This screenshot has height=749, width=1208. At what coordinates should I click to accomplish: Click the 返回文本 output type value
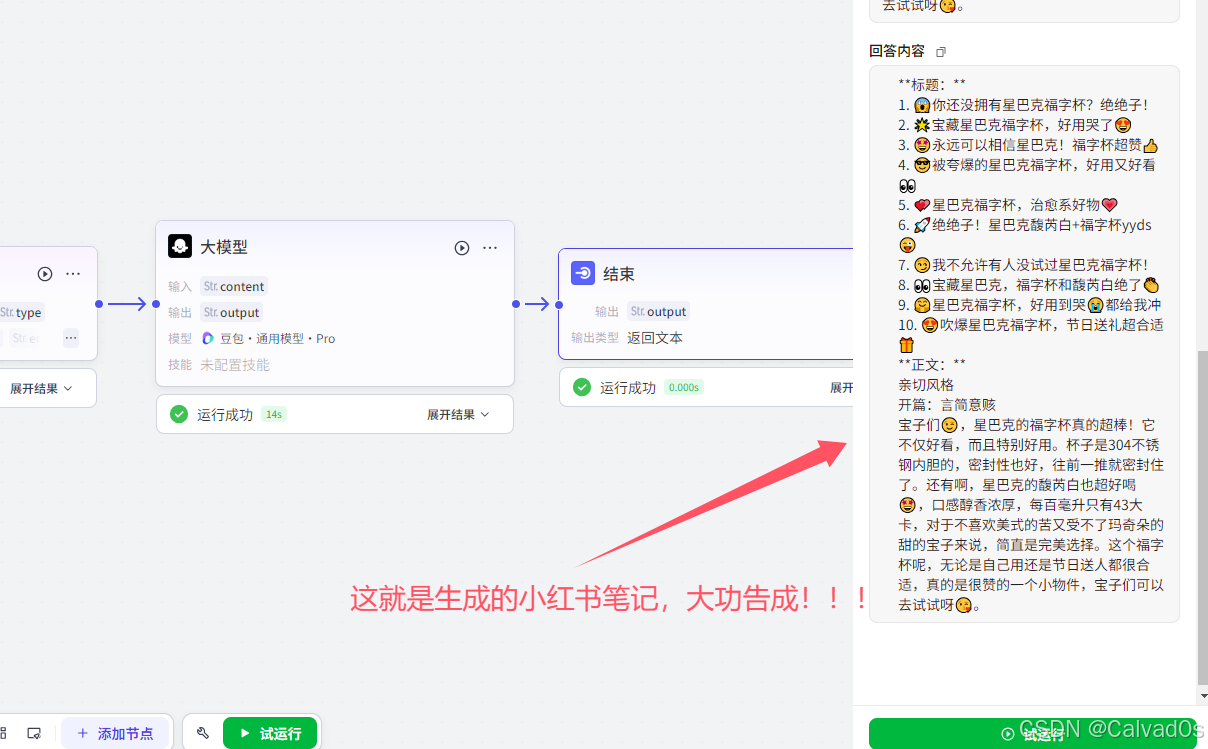[655, 338]
